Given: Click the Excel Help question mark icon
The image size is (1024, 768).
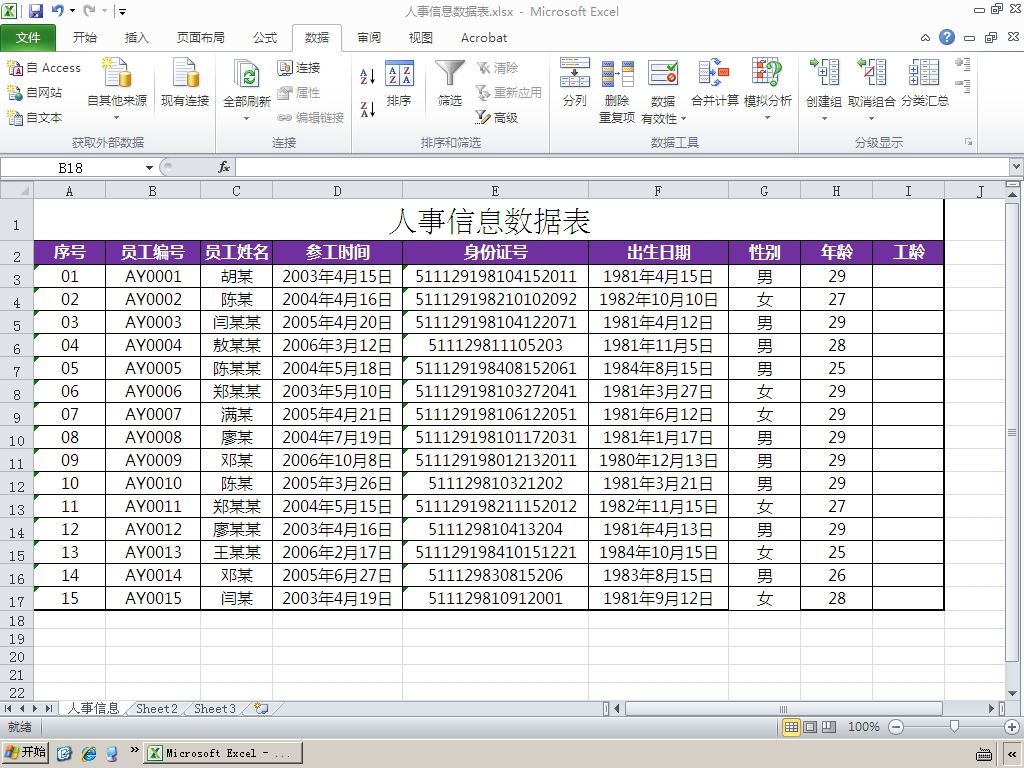Looking at the screenshot, I should (x=947, y=37).
